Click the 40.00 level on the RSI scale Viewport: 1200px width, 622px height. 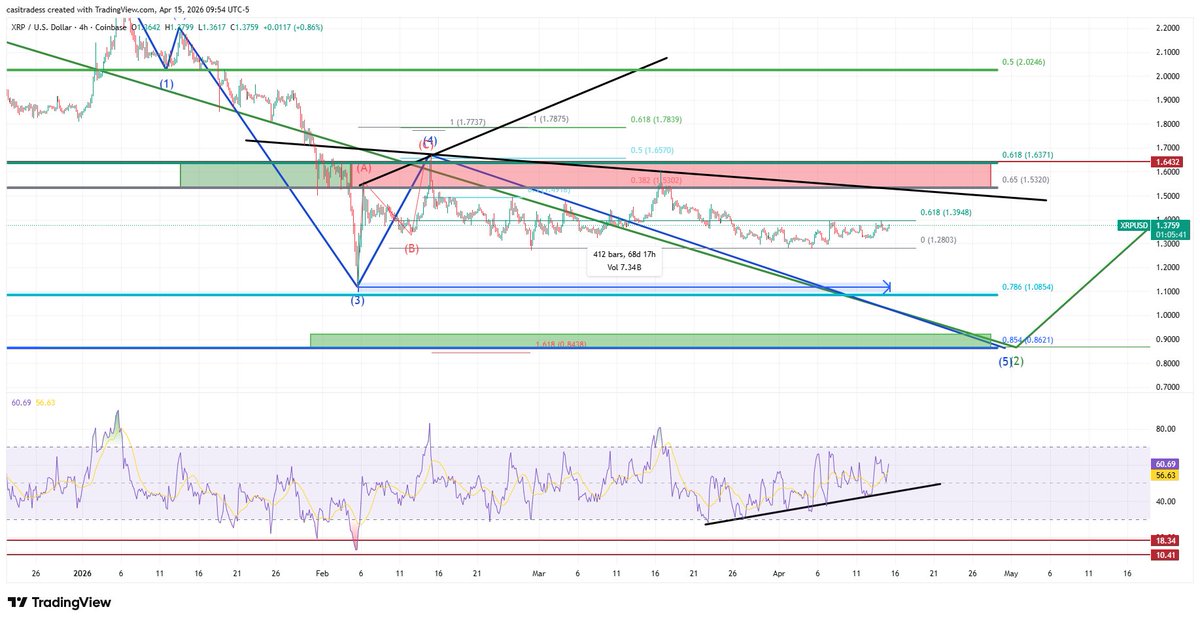coord(1164,502)
